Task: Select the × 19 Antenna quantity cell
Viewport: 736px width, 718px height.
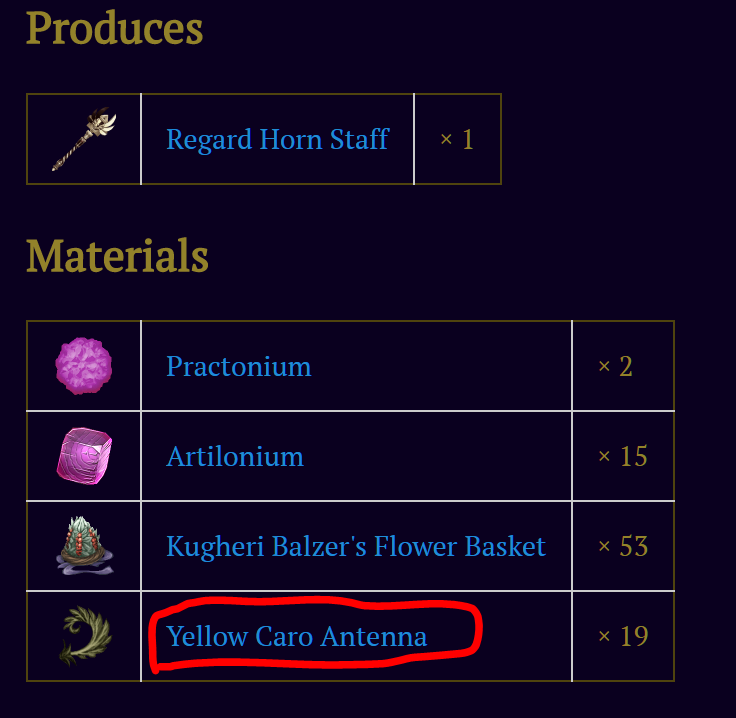Action: [622, 636]
